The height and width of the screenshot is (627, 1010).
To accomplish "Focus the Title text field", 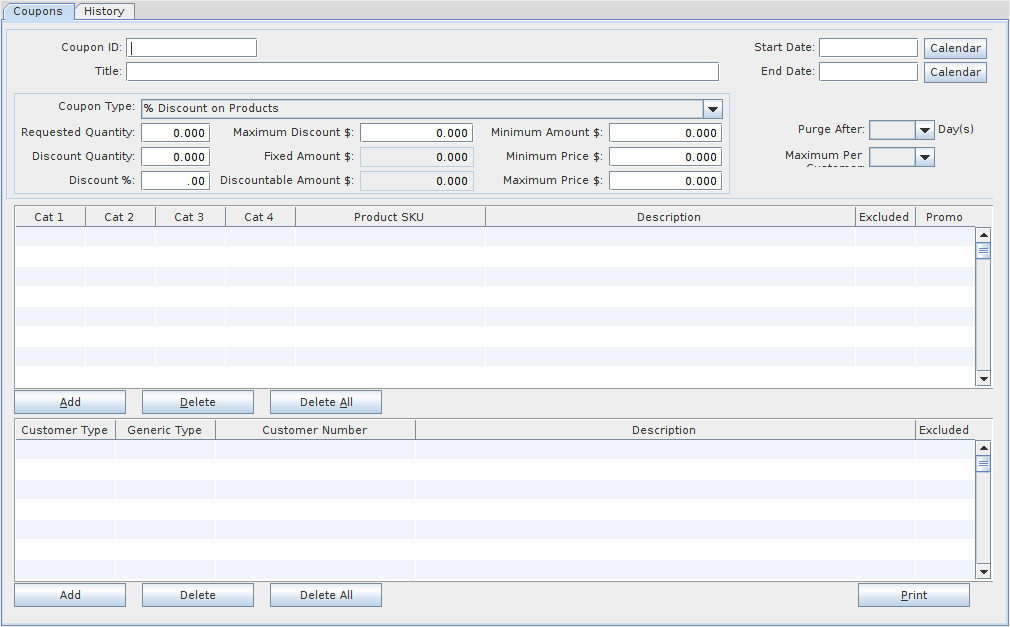I will pos(421,72).
